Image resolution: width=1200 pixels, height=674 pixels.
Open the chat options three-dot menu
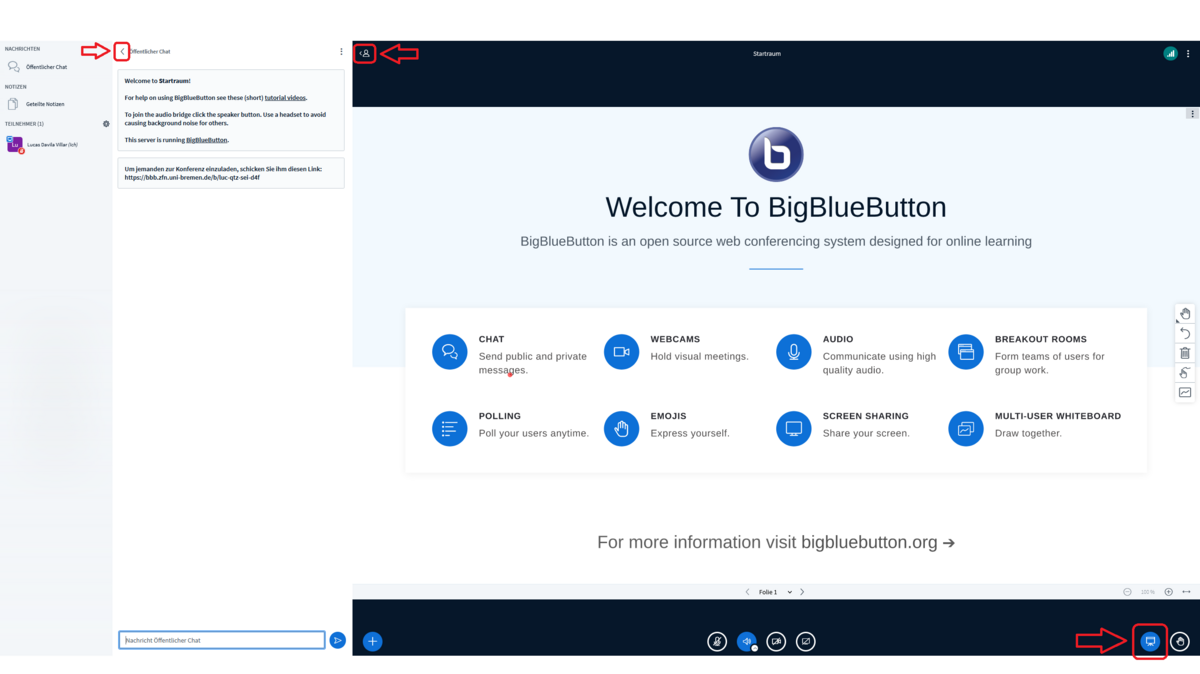pyautogui.click(x=341, y=51)
